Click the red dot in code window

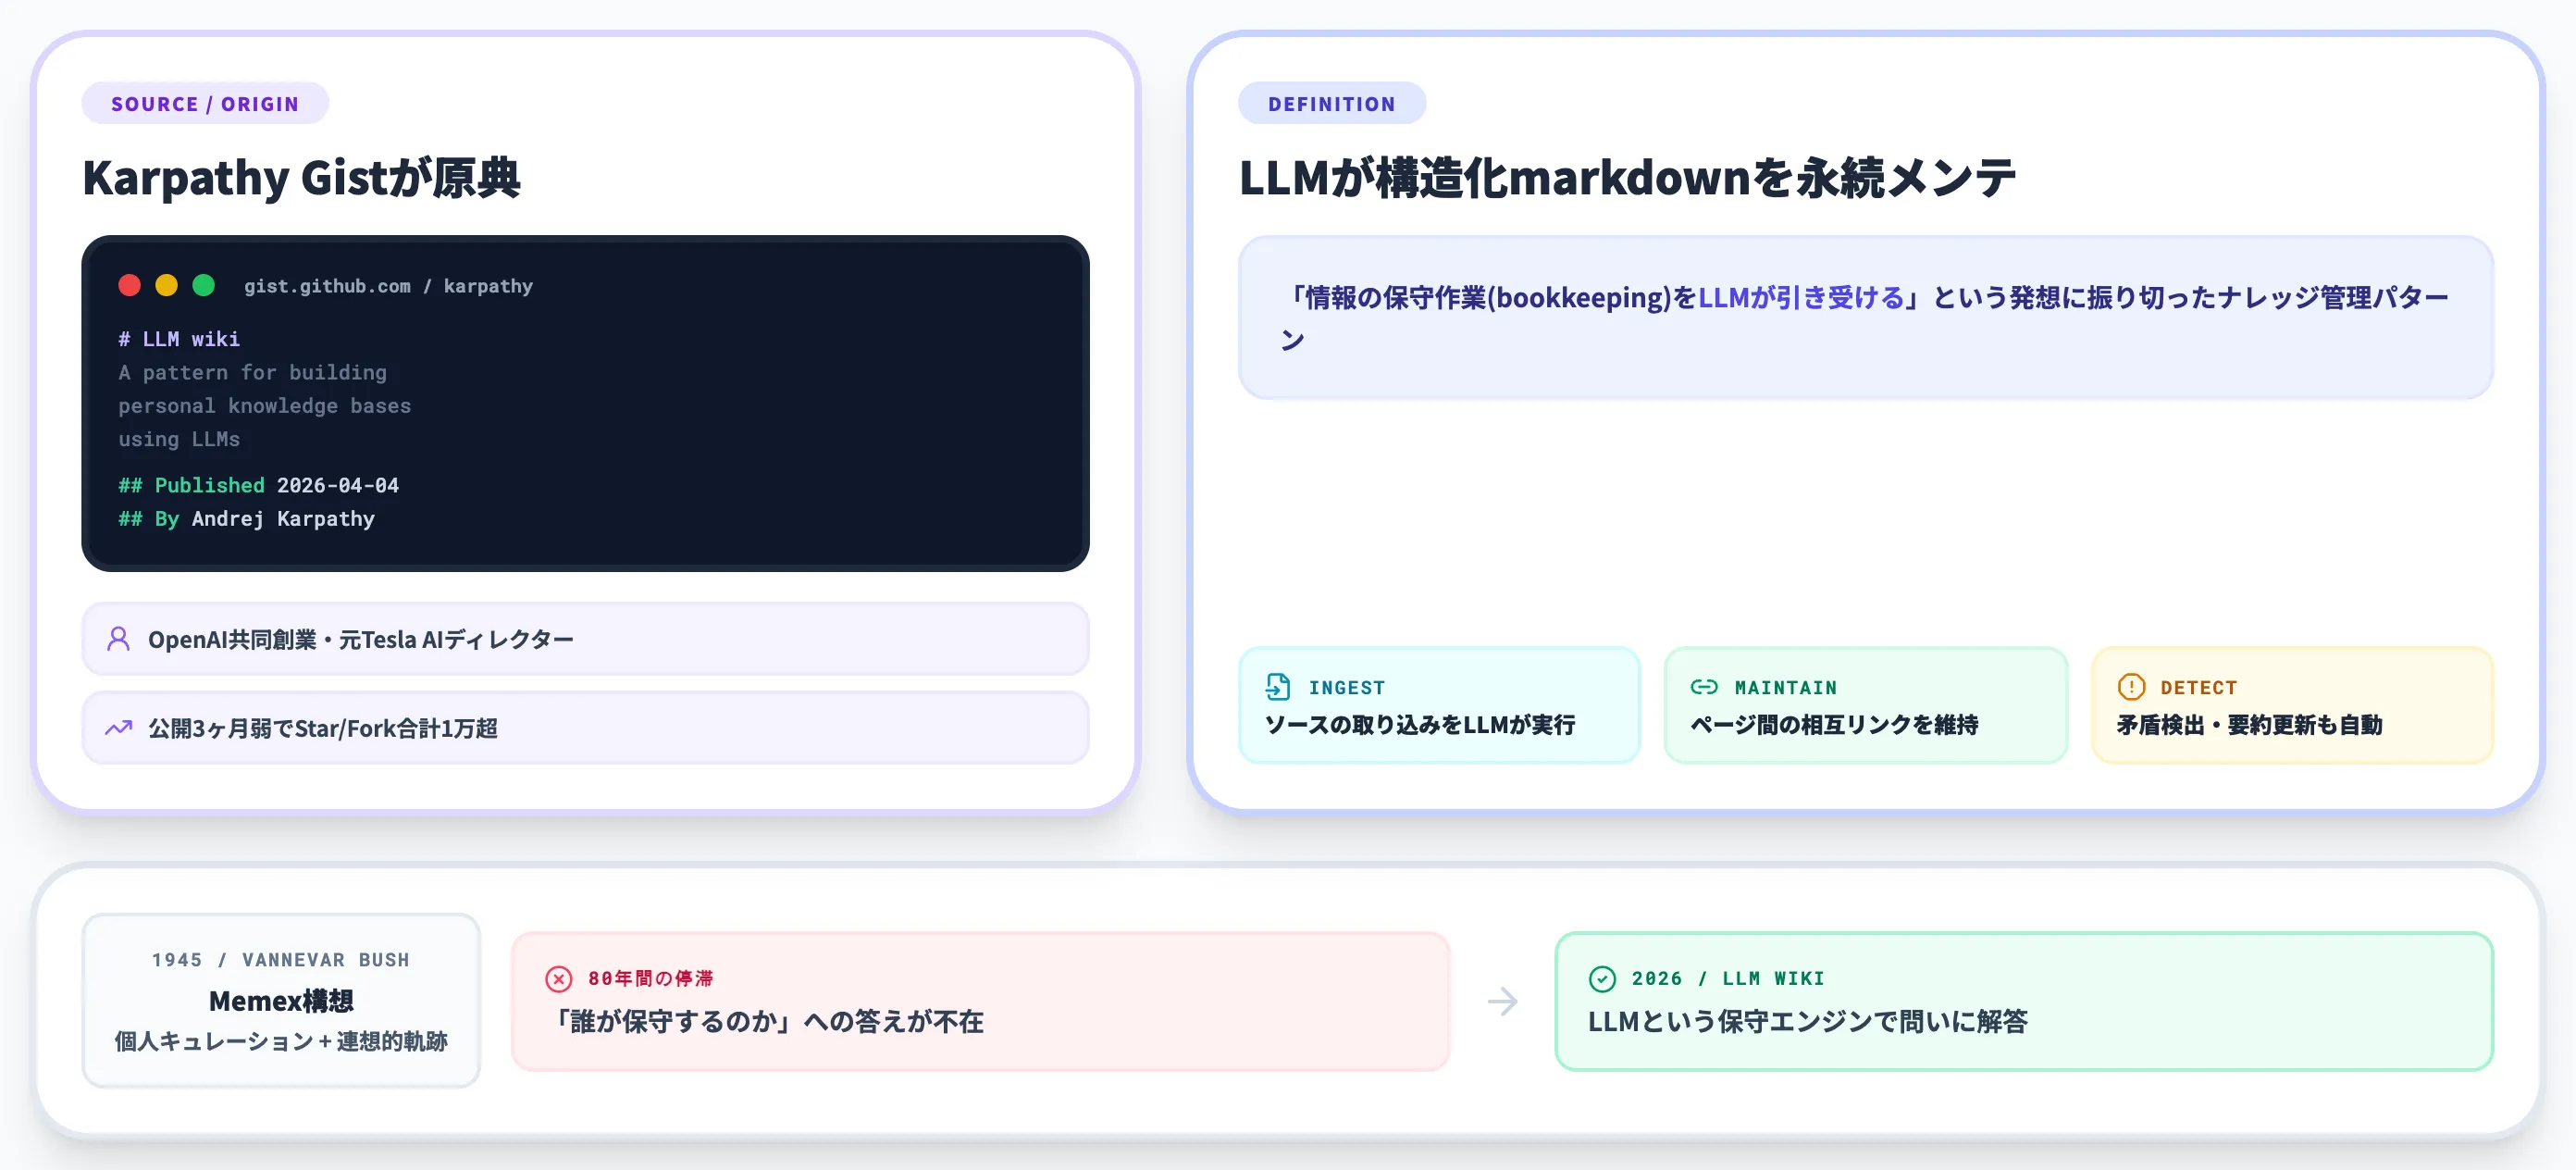point(129,285)
